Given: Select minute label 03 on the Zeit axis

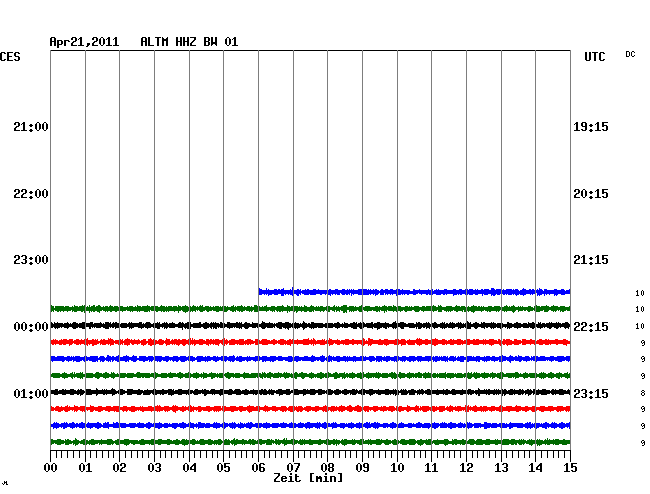Looking at the screenshot, I should point(154,468).
